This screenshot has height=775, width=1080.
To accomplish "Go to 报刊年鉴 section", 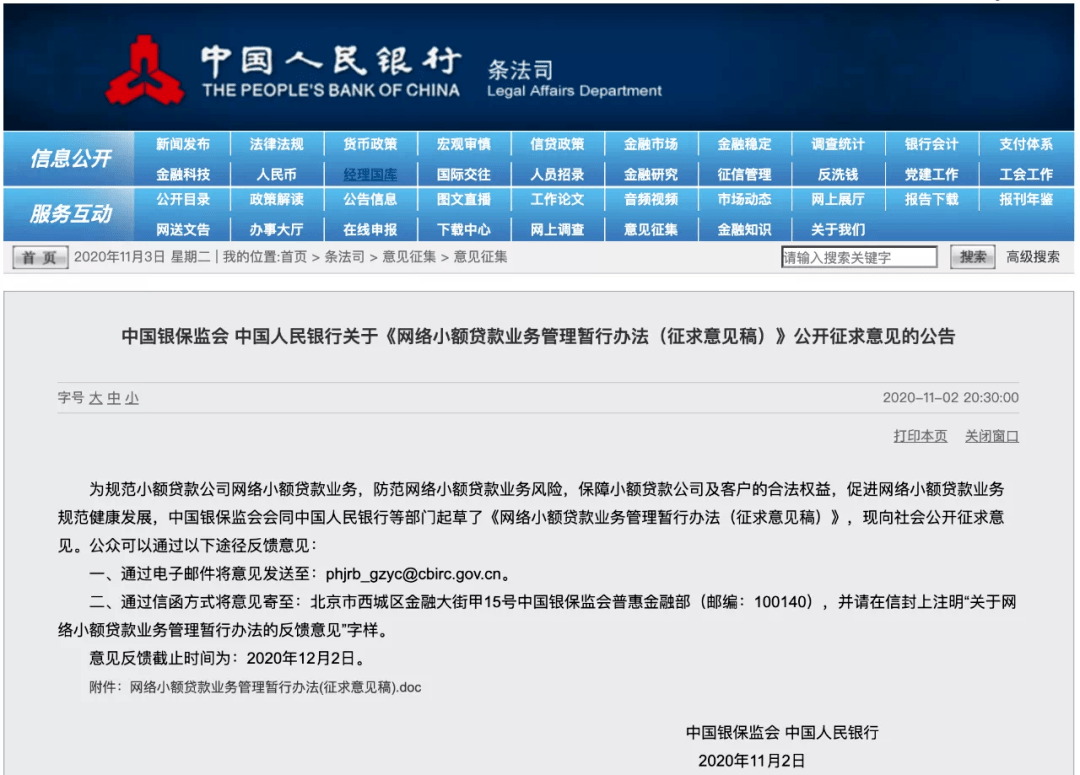I will (x=1026, y=199).
